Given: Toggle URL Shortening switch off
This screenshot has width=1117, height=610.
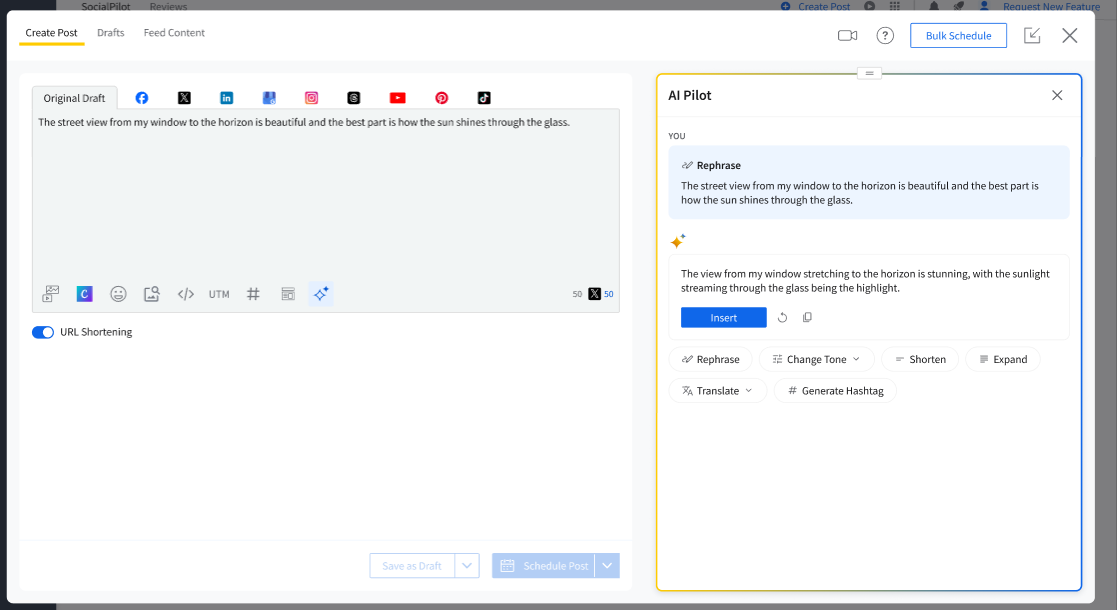Looking at the screenshot, I should [x=43, y=332].
